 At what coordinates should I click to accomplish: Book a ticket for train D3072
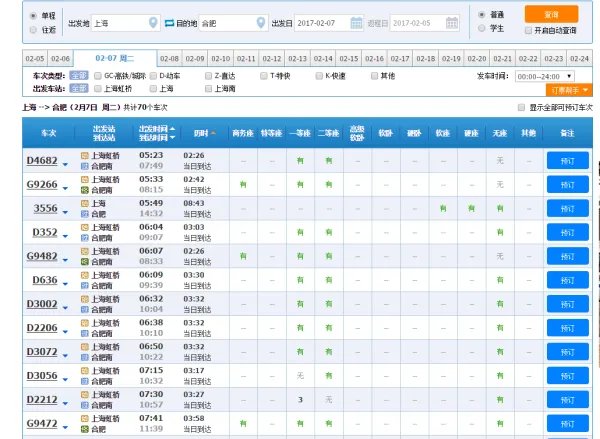click(568, 352)
